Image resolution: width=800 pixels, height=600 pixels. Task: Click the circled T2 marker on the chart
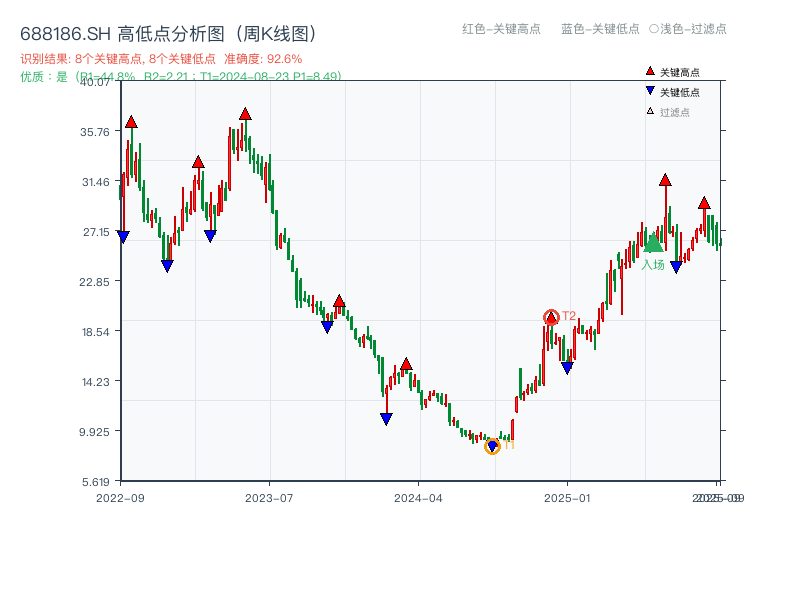pyautogui.click(x=550, y=315)
